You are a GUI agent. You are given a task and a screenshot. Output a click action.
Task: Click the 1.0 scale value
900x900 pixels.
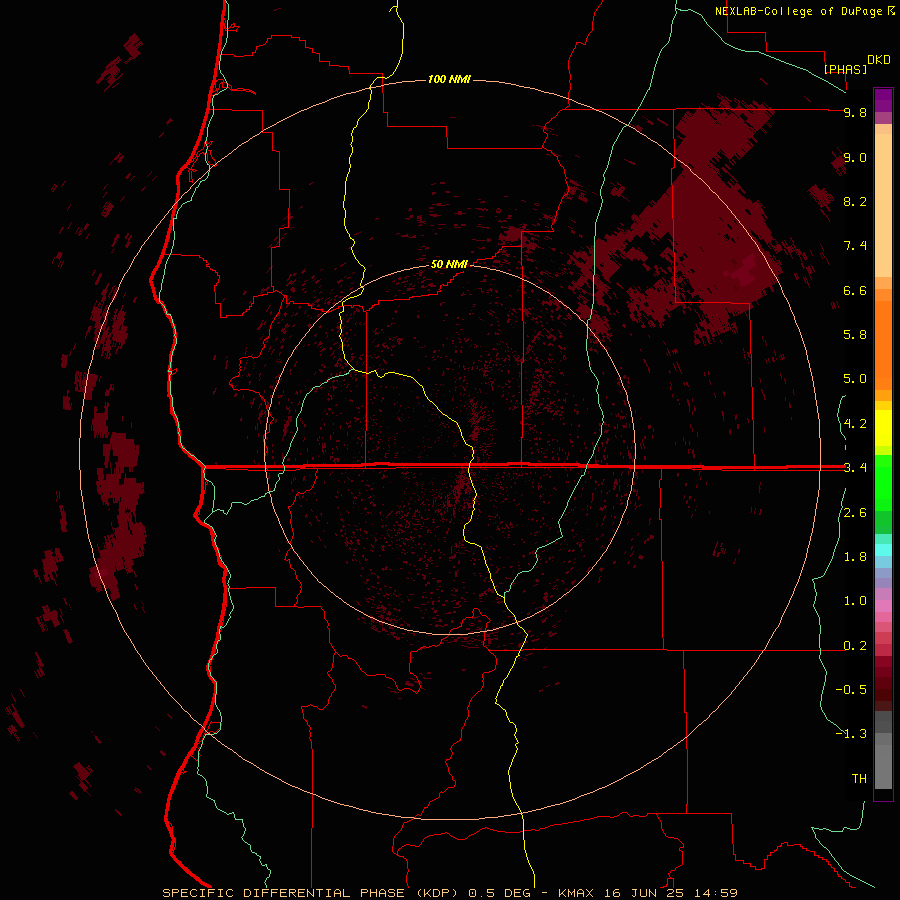[x=855, y=601]
